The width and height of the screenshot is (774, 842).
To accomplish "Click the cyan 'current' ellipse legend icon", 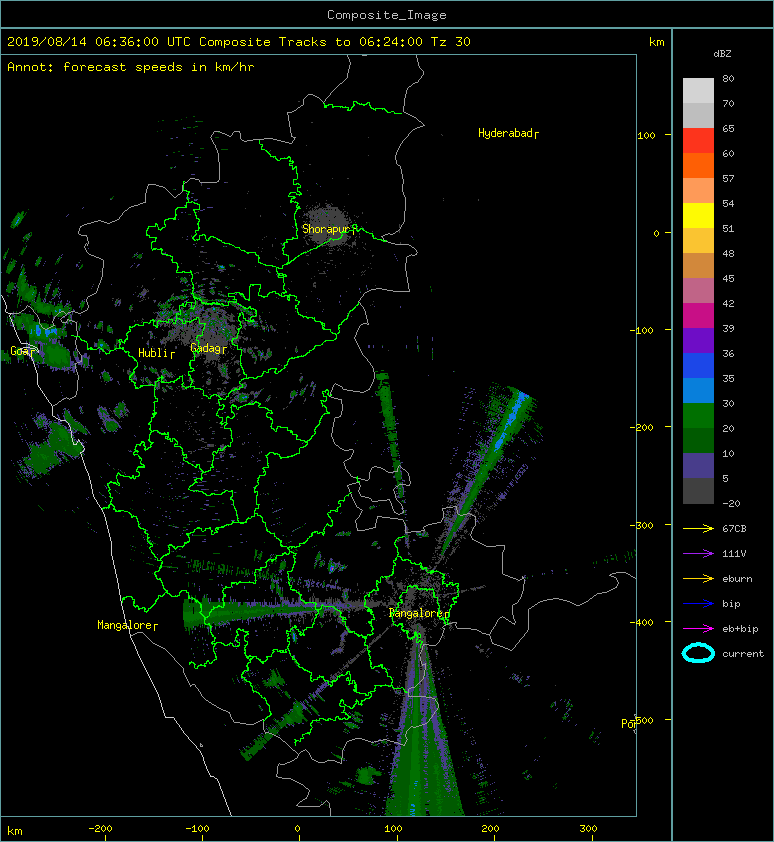I will click(698, 653).
